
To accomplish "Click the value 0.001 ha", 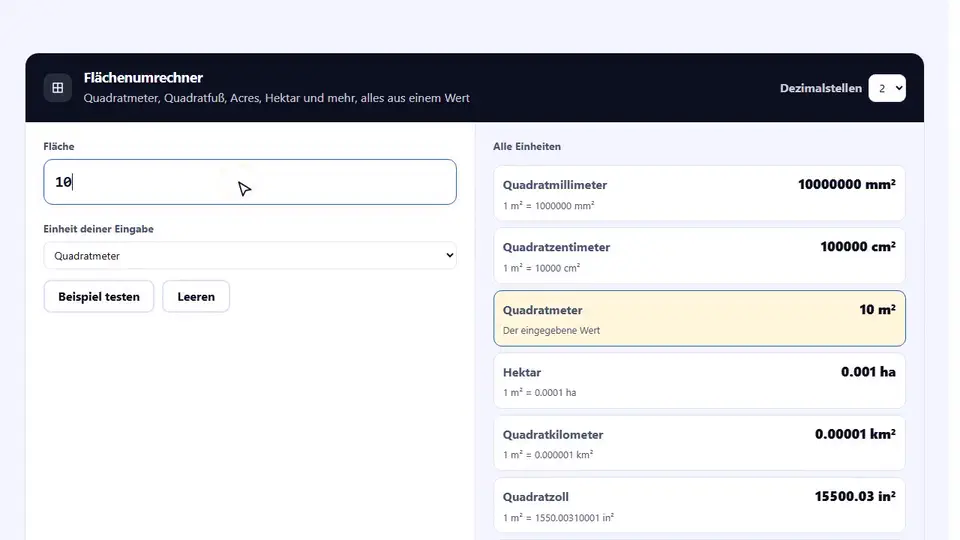I will (868, 372).
